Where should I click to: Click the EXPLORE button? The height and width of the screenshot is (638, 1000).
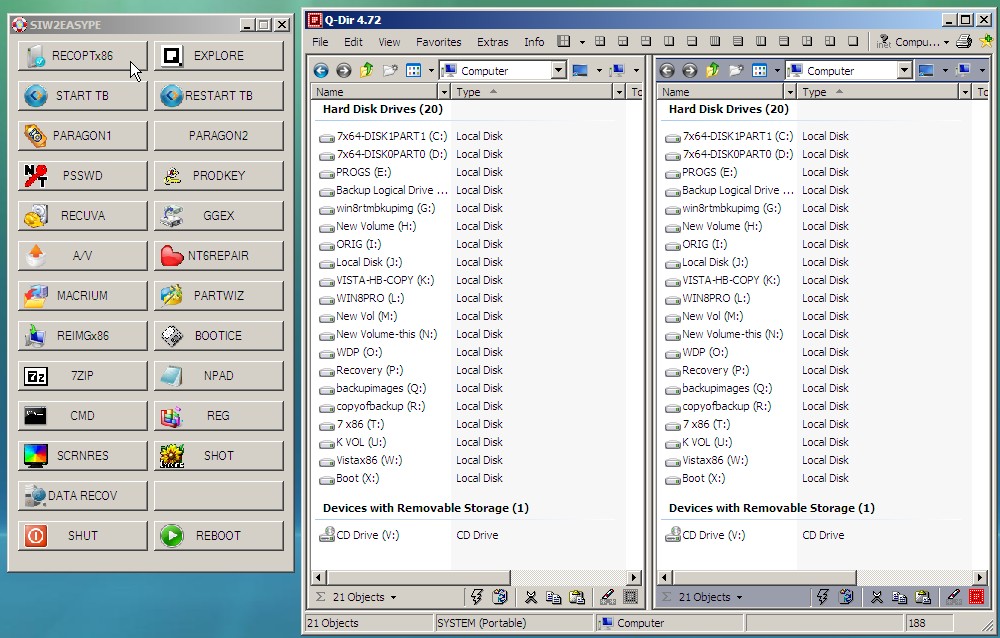(x=219, y=56)
